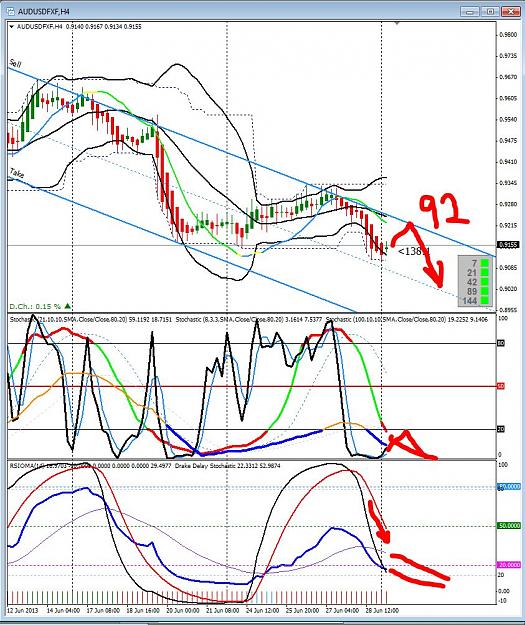Click the OHLC values 0.9140 0.9167 0.9134 0.9155
This screenshot has height=625, width=525.
click(103, 27)
